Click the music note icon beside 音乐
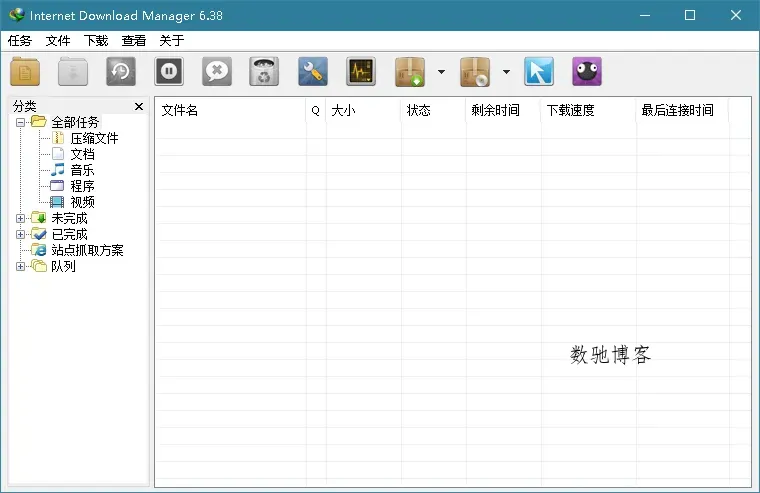Image resolution: width=760 pixels, height=493 pixels. tap(58, 170)
